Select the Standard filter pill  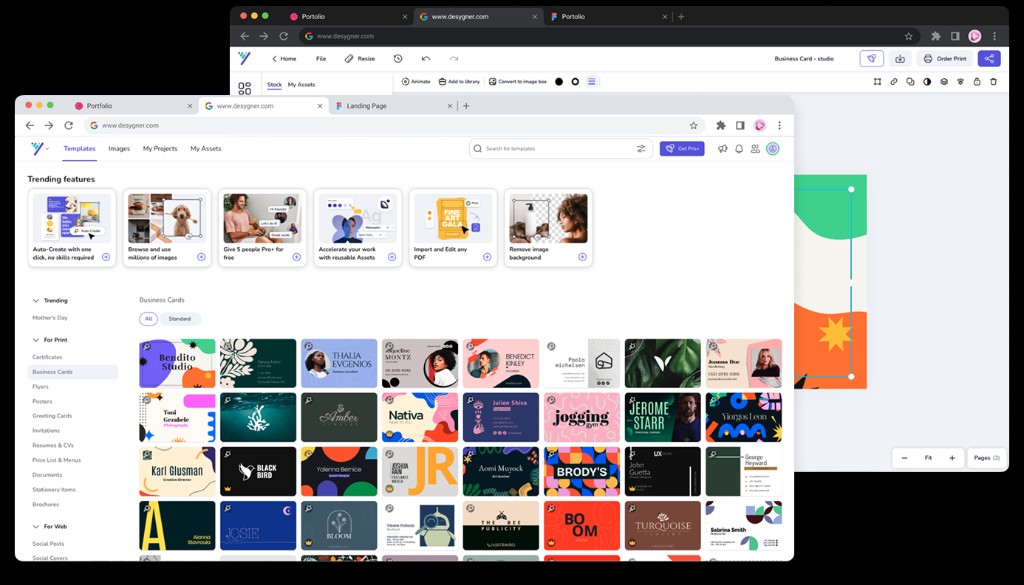point(180,319)
